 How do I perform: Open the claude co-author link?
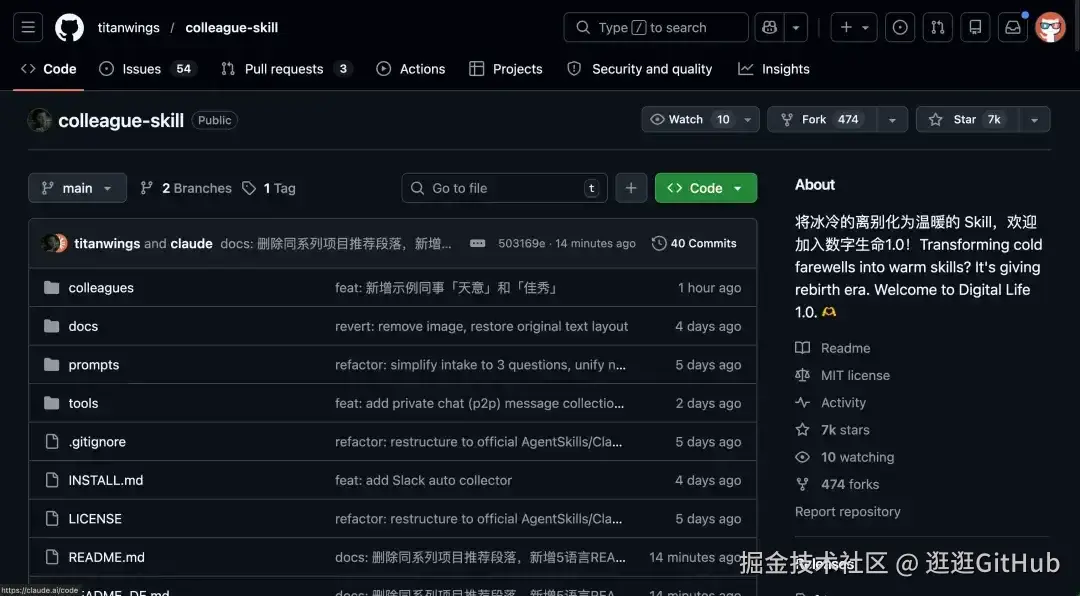(x=191, y=243)
